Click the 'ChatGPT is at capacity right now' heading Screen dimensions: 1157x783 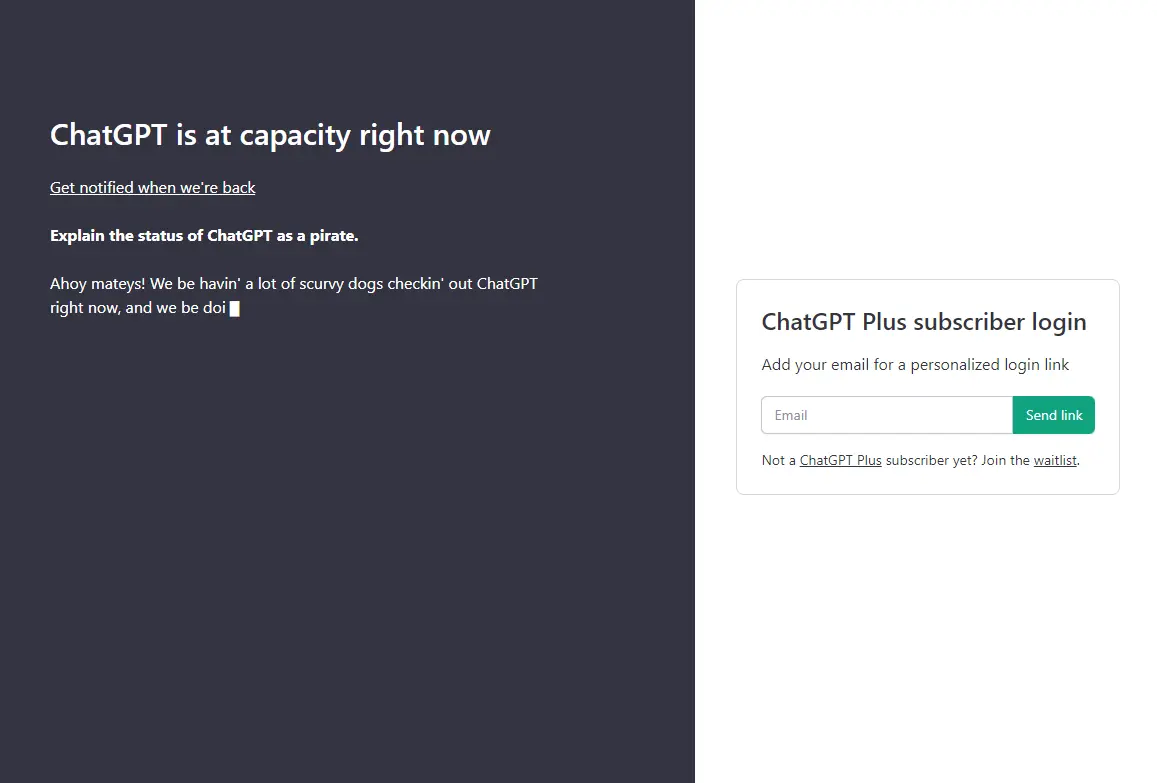point(270,135)
